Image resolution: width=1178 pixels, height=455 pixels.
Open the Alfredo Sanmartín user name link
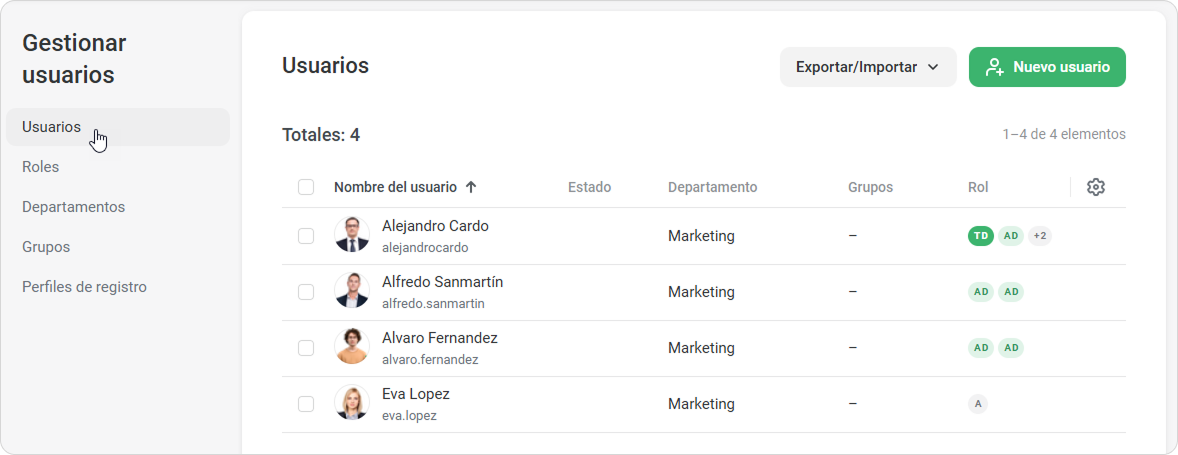point(442,282)
